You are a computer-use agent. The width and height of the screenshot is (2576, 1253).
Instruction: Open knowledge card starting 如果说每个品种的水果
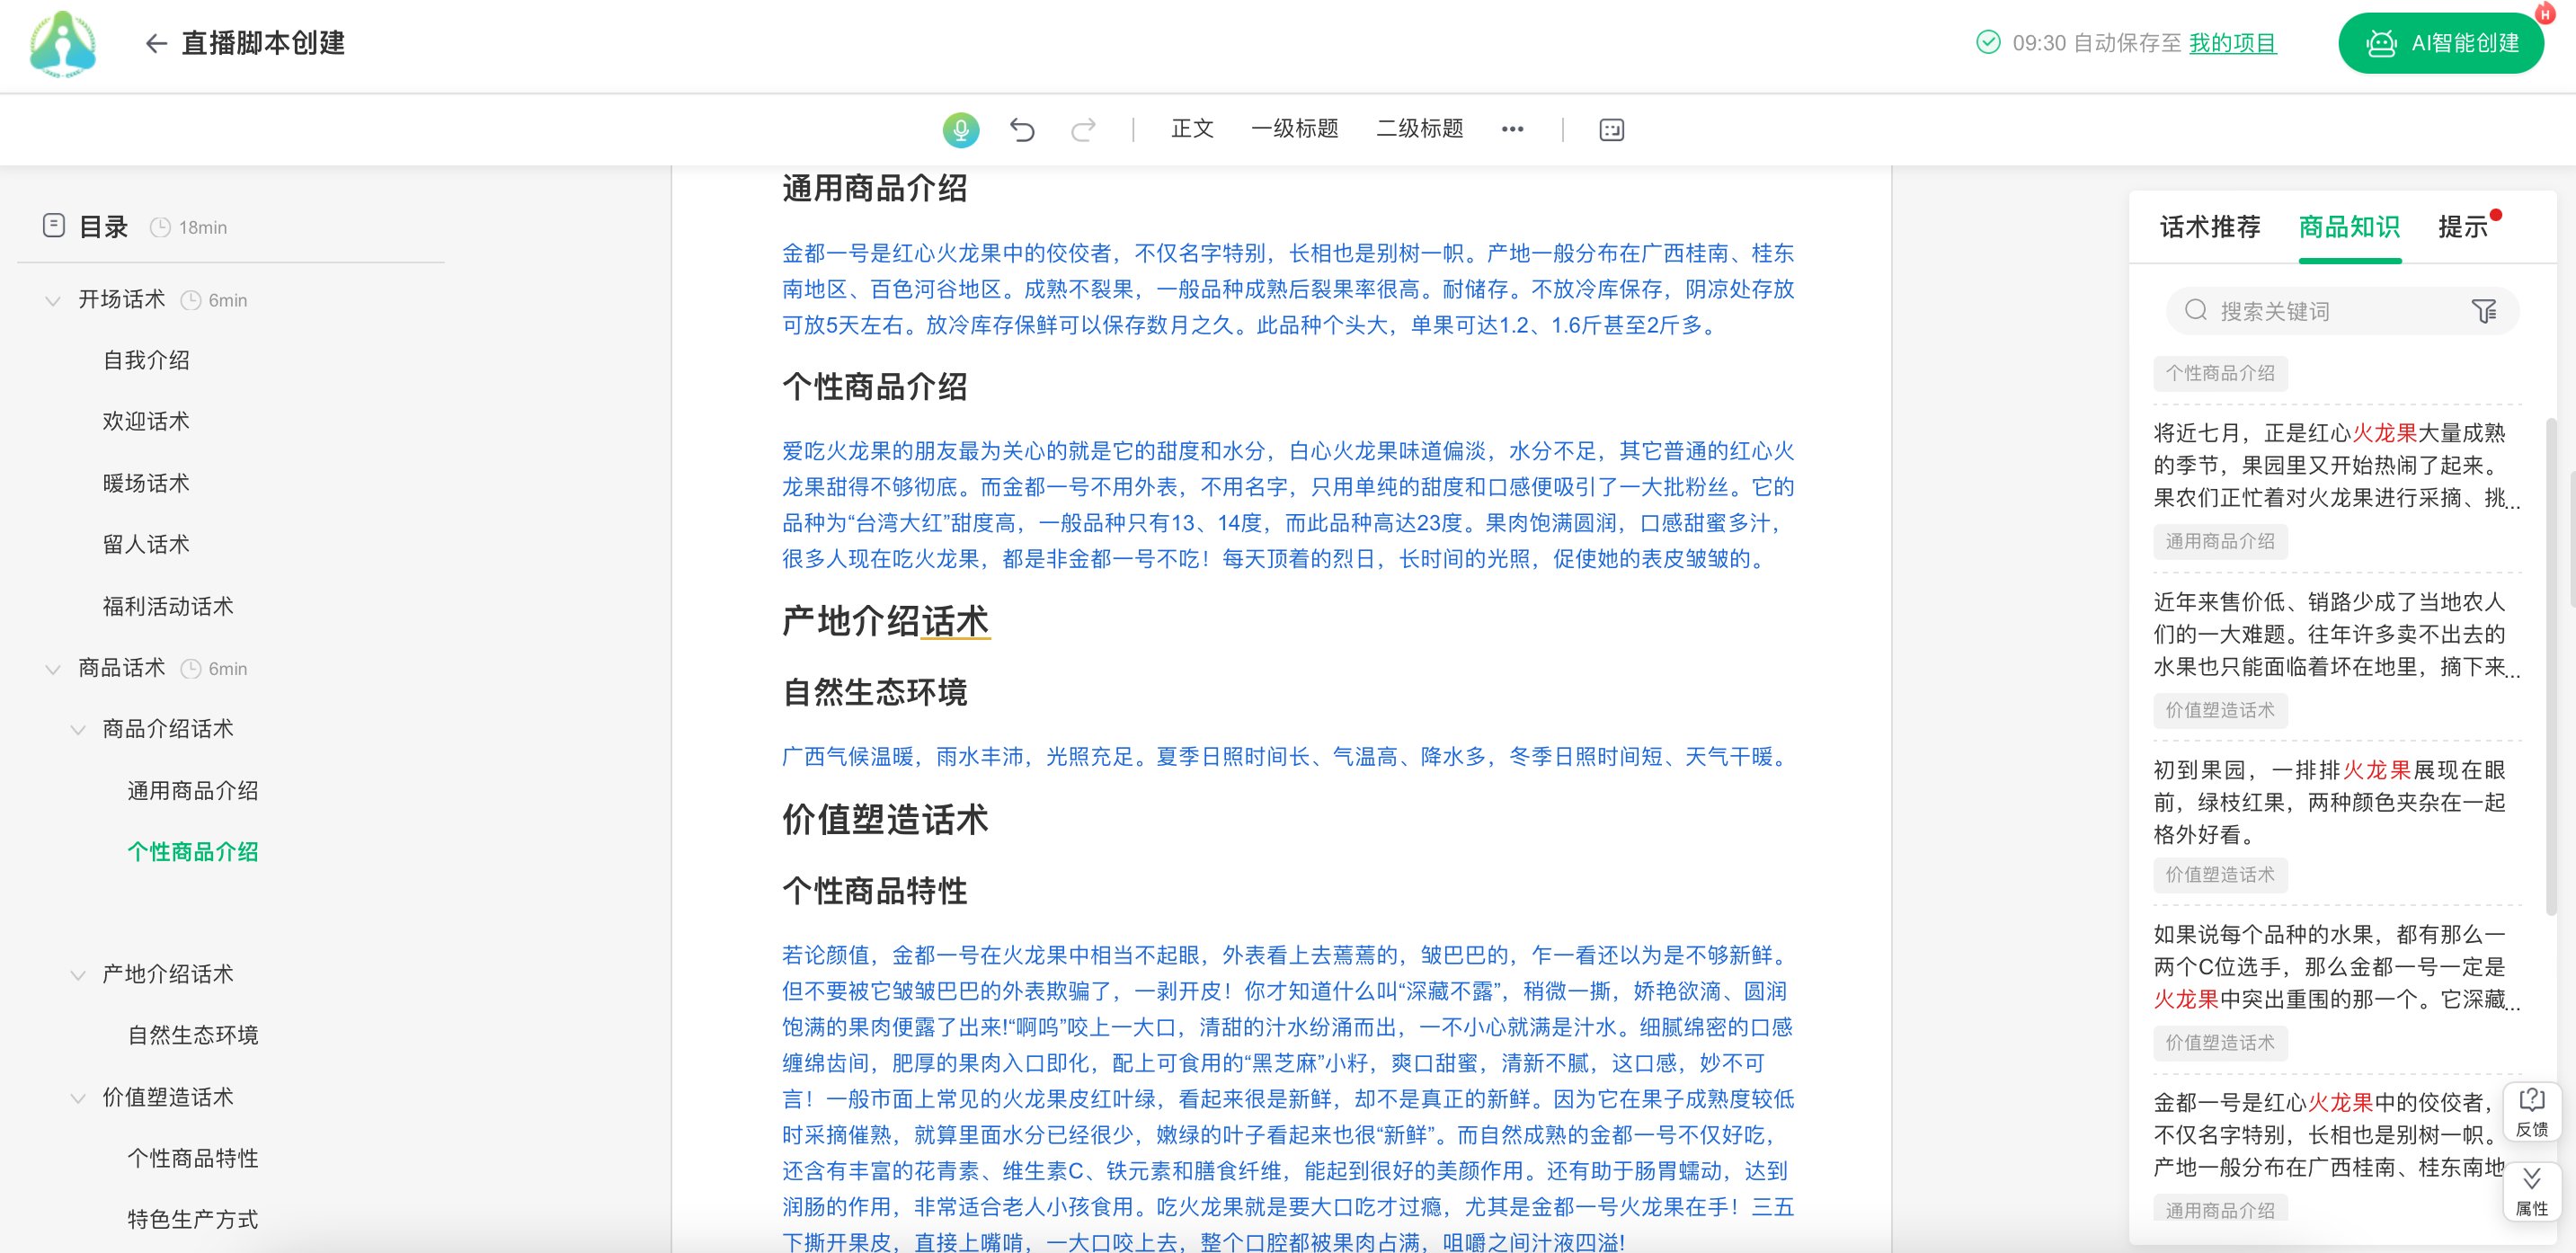tap(2336, 966)
